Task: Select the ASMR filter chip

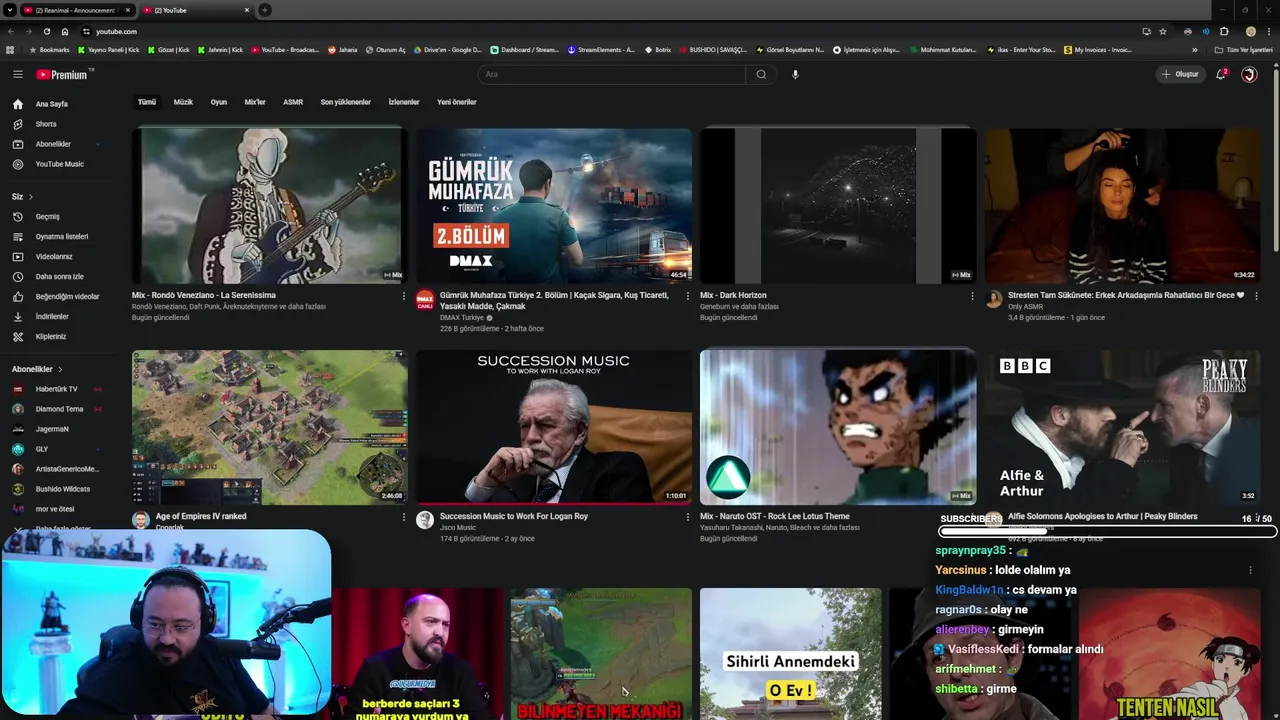Action: 293,102
